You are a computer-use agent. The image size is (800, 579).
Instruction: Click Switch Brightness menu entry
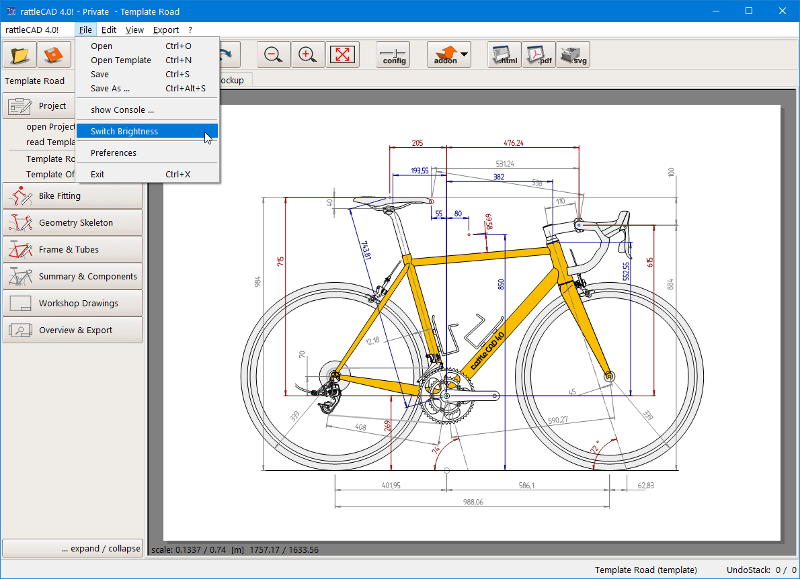[147, 132]
